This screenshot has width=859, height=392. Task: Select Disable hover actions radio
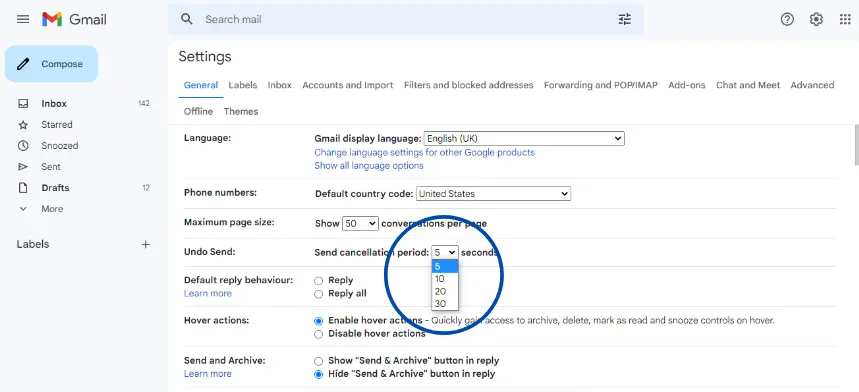(318, 334)
